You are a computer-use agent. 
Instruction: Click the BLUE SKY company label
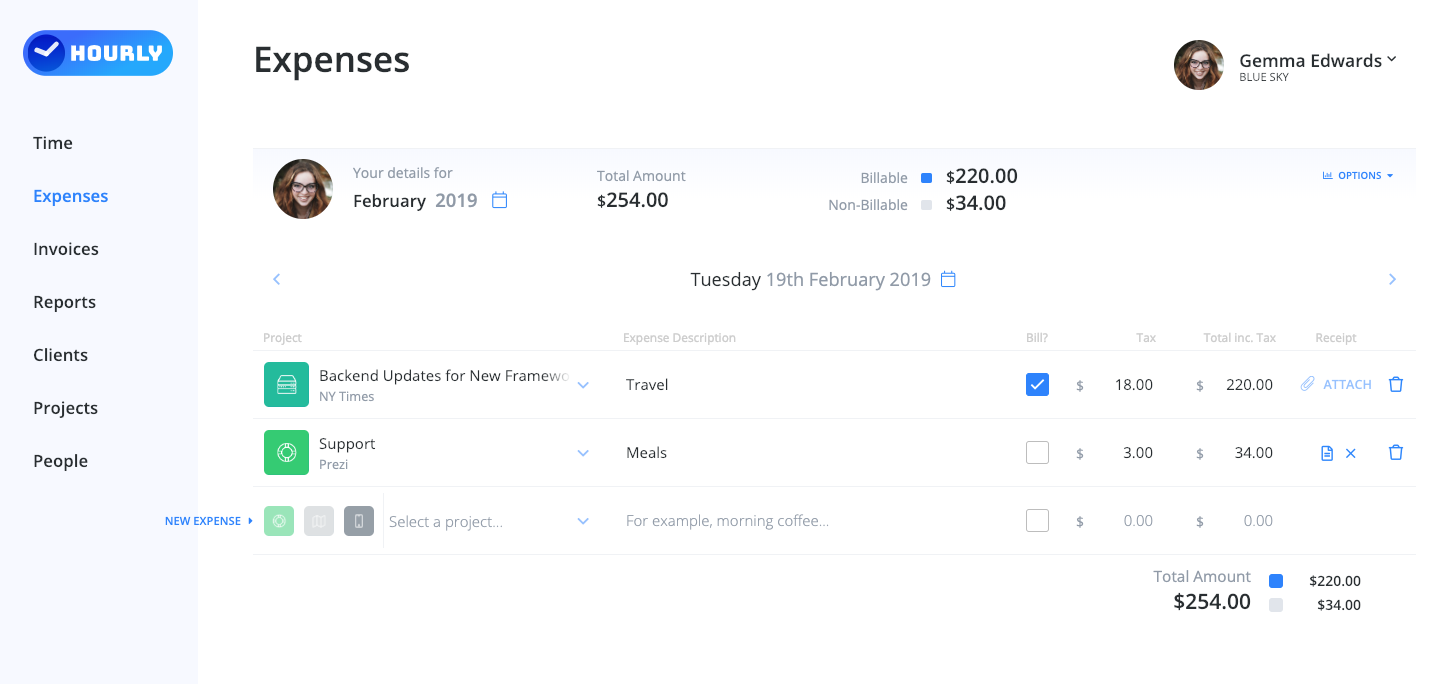tap(1264, 77)
